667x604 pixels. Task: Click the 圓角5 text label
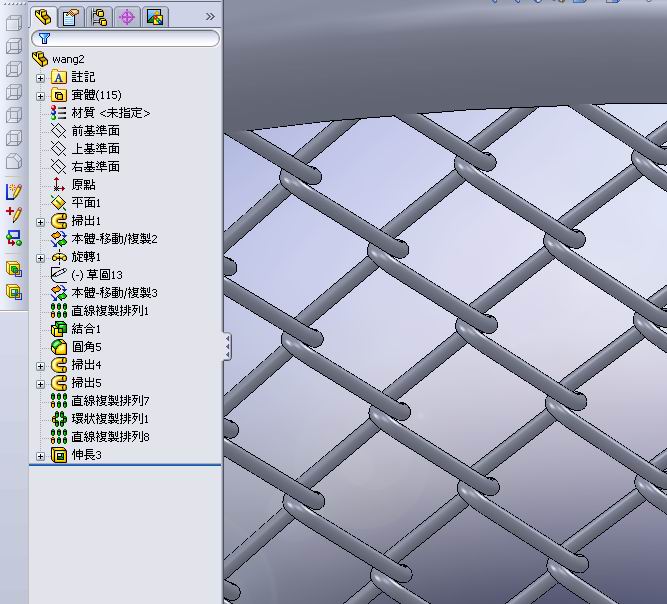pos(86,347)
